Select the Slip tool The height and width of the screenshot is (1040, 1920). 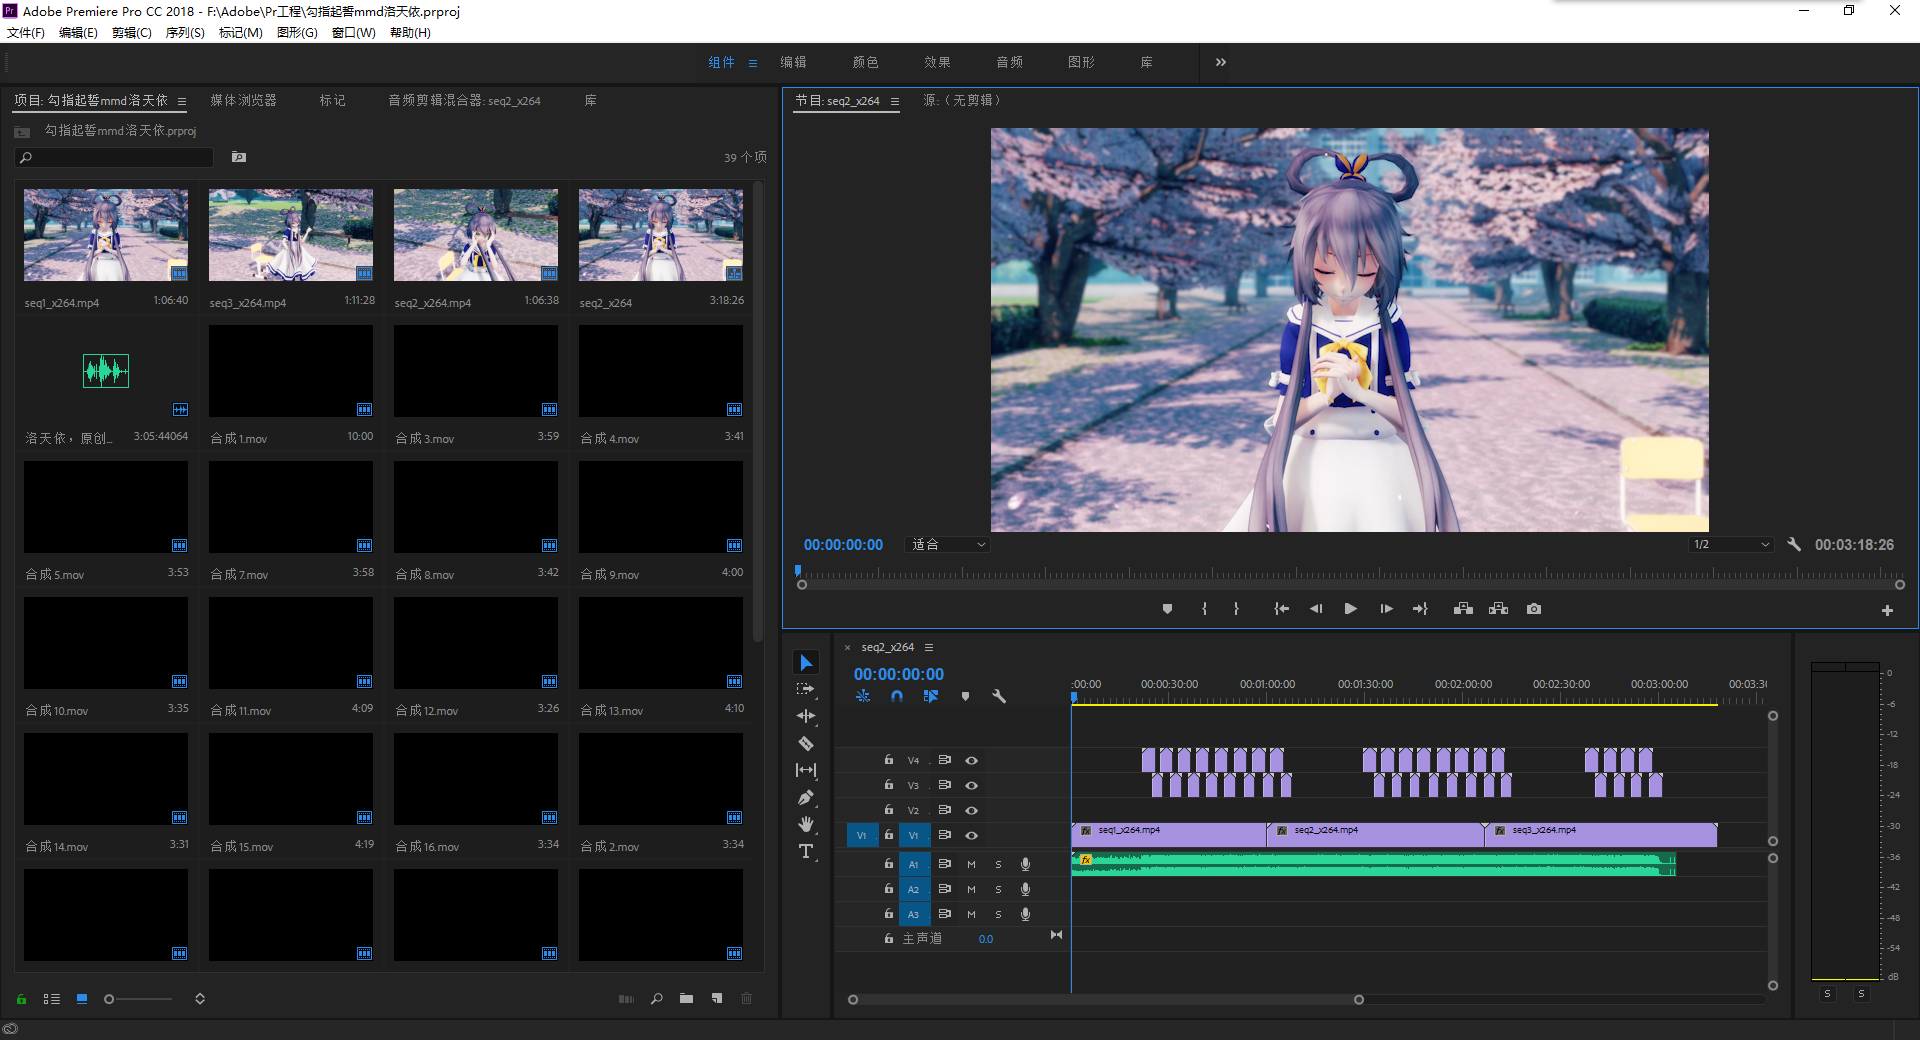tap(806, 770)
